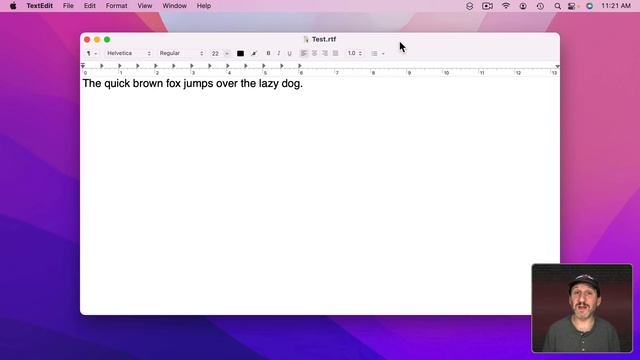The image size is (640, 360).
Task: Open Control Center
Action: click(x=572, y=6)
